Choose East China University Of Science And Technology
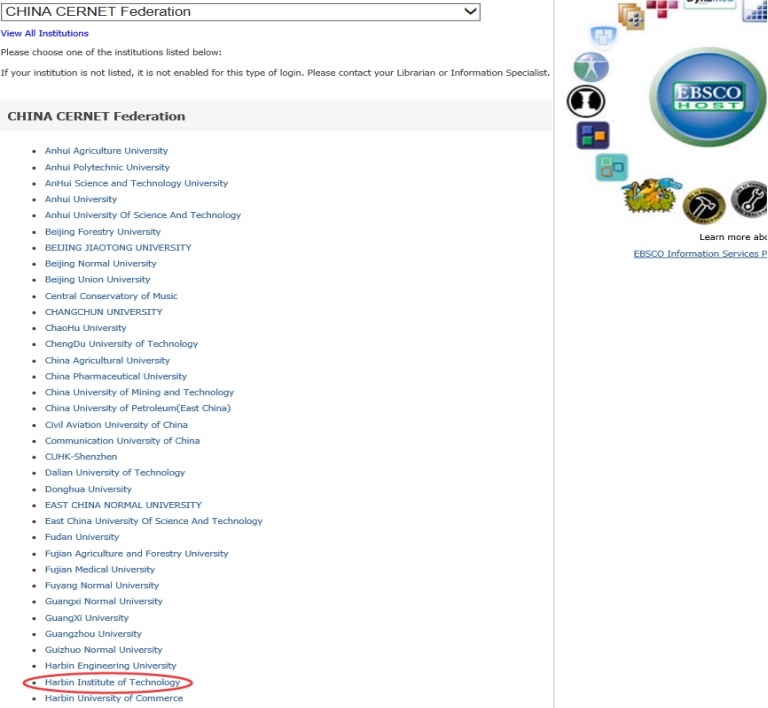The height and width of the screenshot is (708, 768). click(x=154, y=521)
